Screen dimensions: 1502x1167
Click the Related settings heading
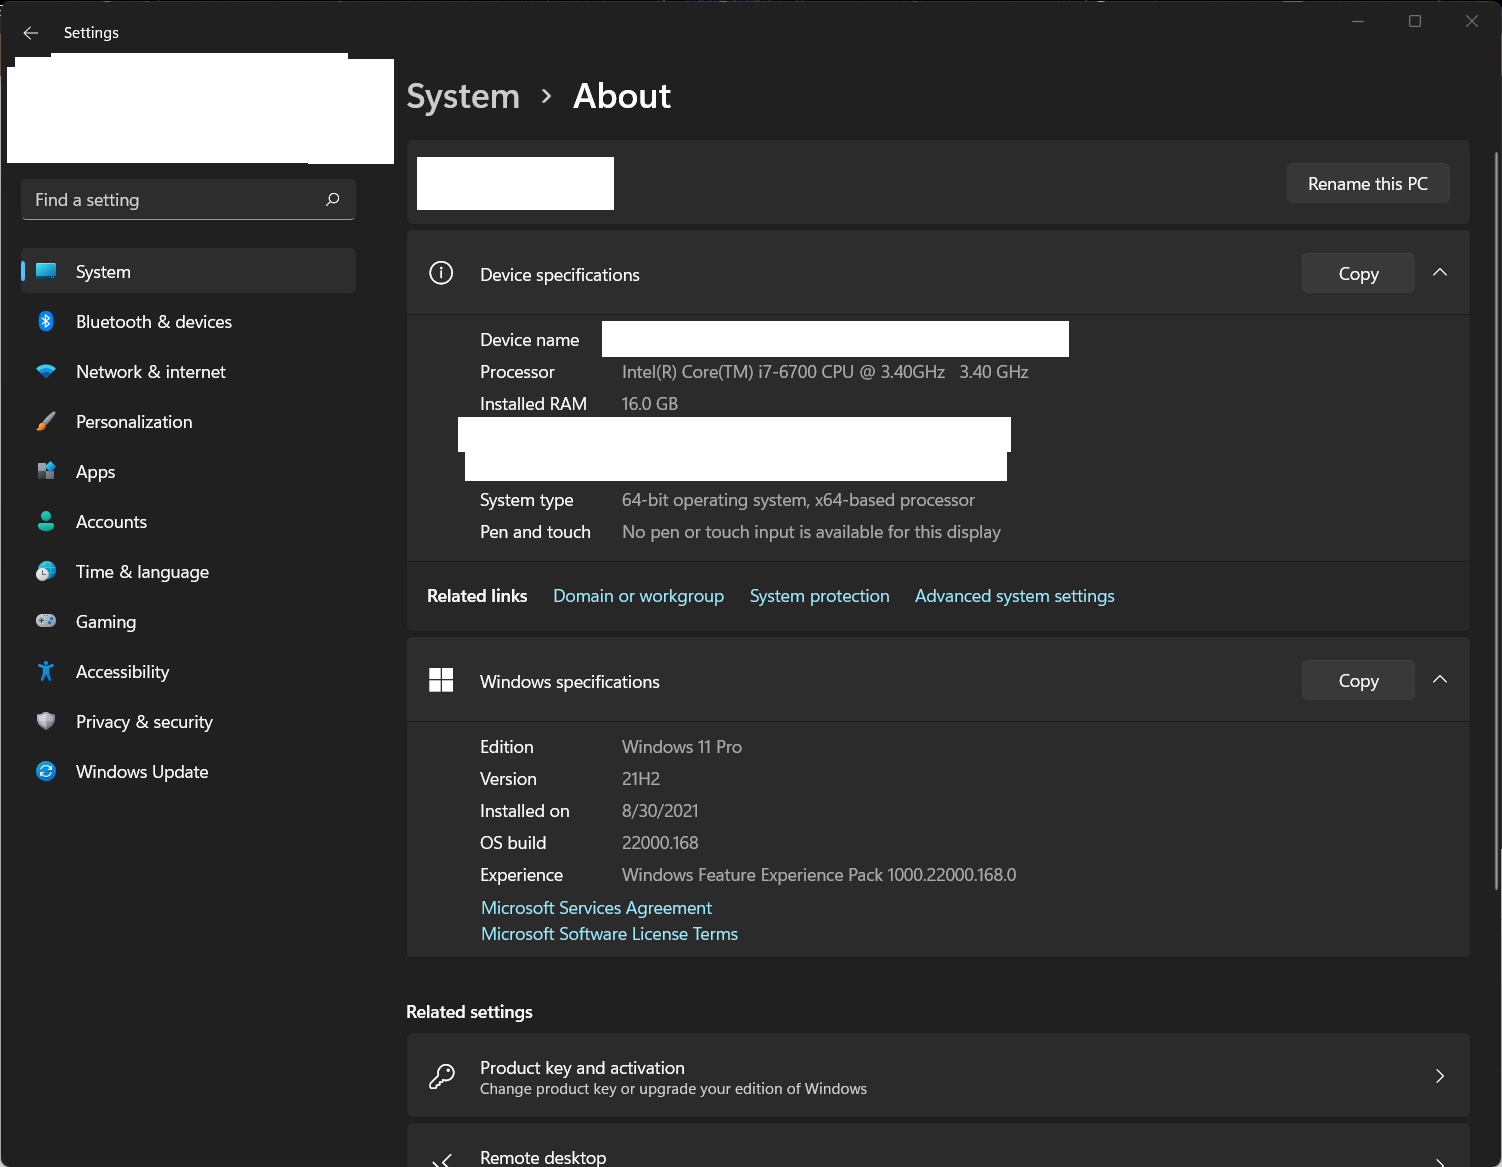point(469,1012)
